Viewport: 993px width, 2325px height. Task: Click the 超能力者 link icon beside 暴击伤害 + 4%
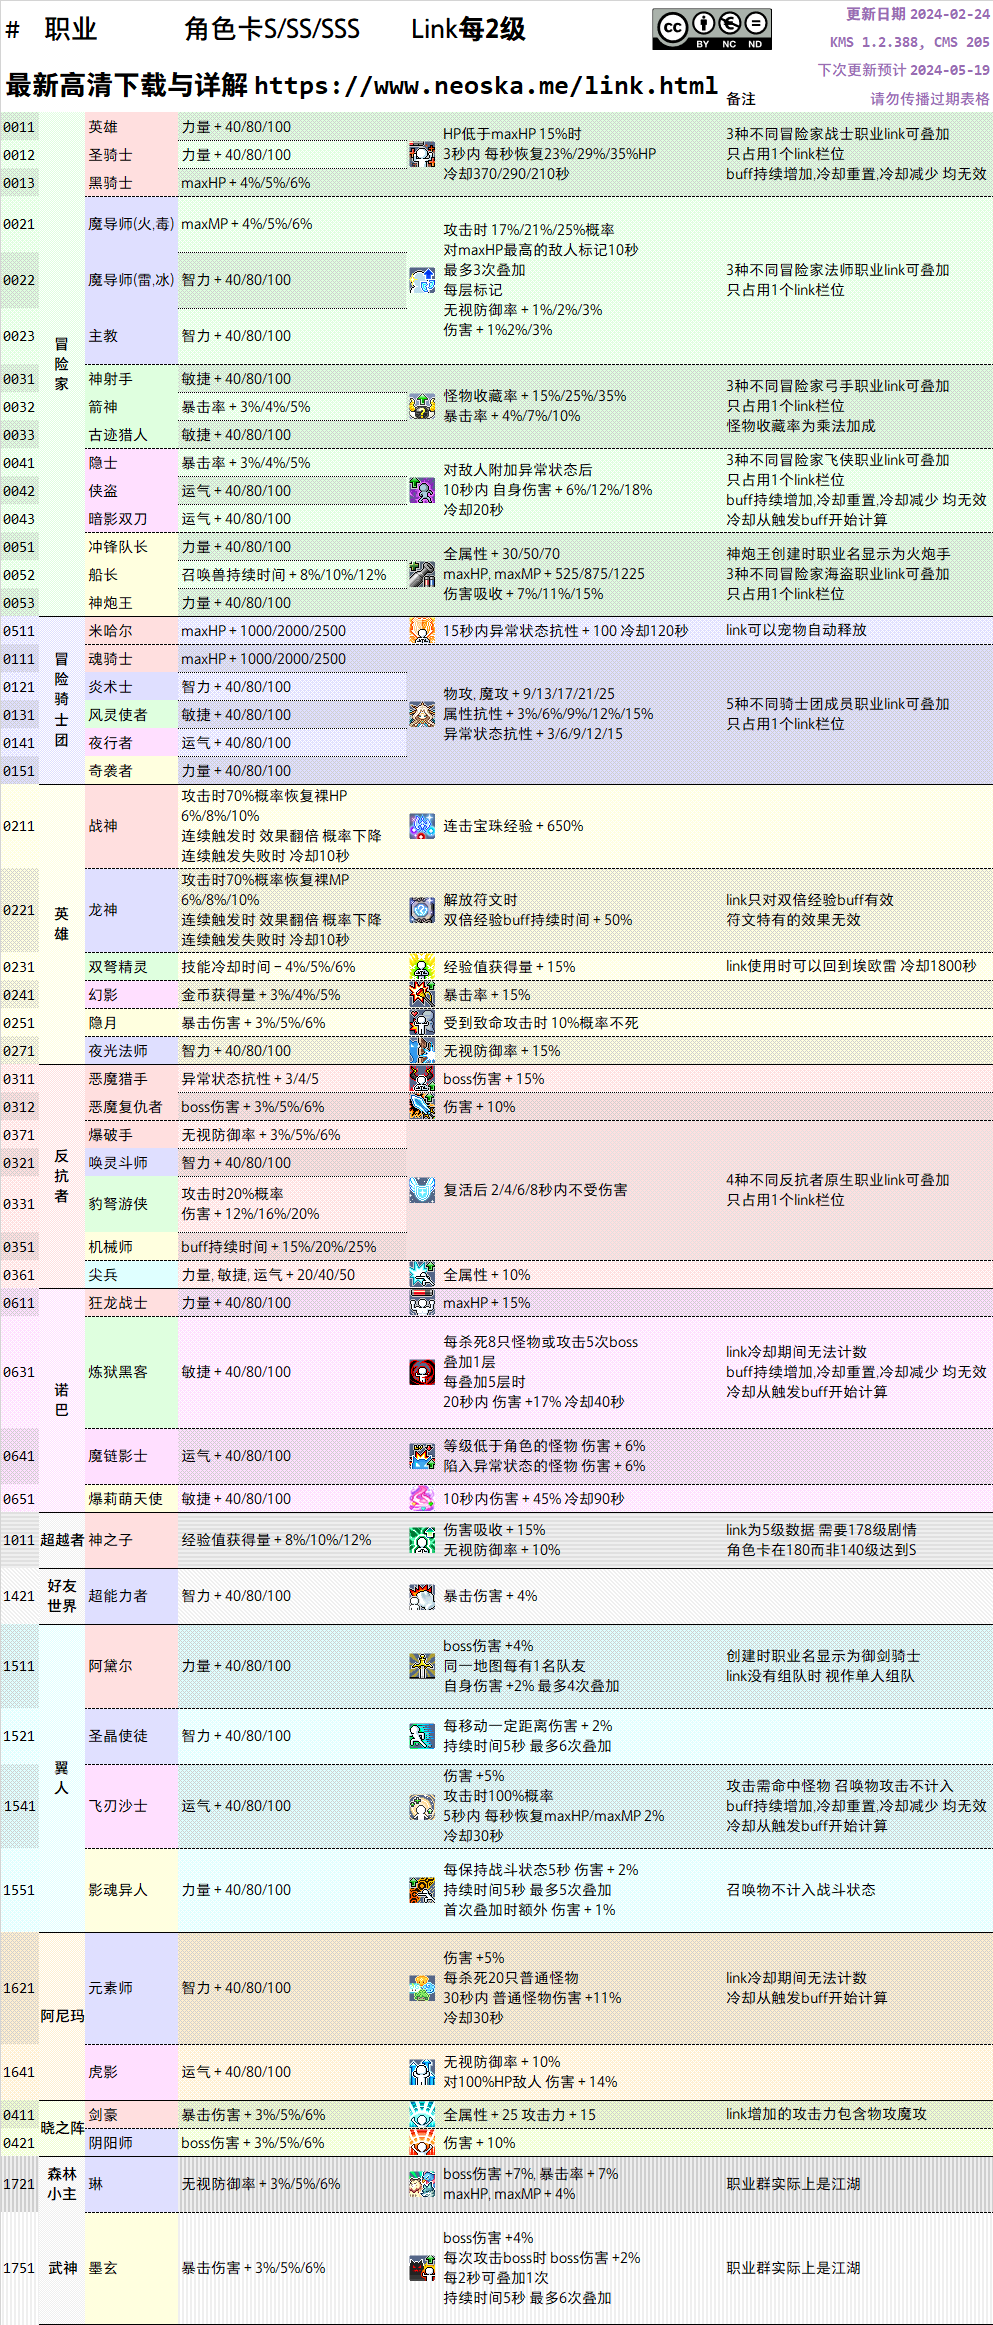pyautogui.click(x=422, y=1596)
